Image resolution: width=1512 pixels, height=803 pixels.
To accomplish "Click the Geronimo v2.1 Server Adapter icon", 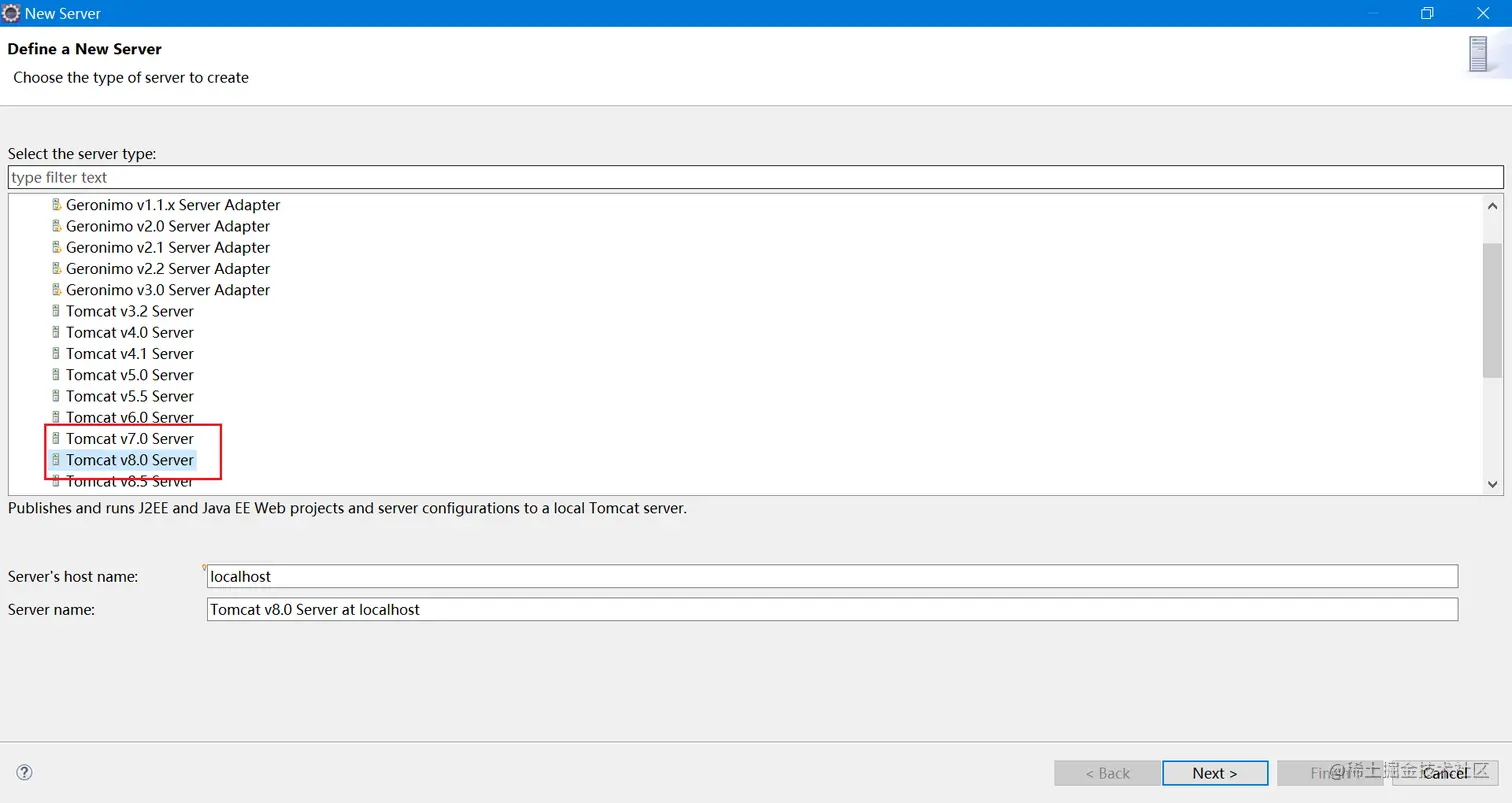I will 56,247.
